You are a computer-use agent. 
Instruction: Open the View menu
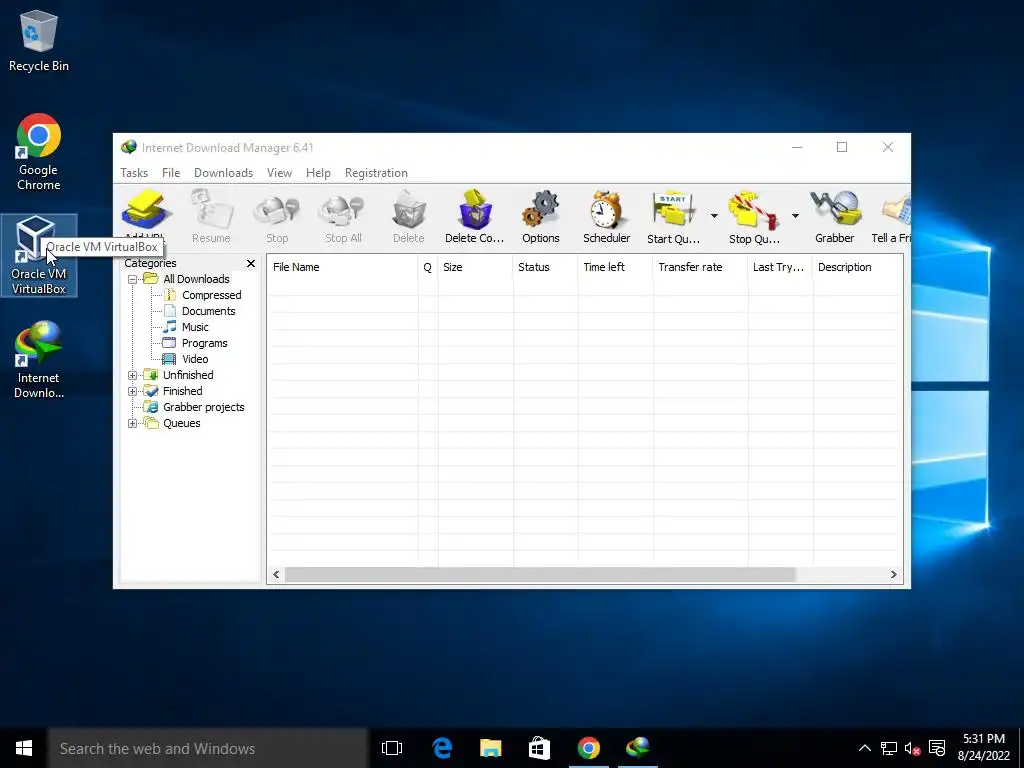coord(279,173)
